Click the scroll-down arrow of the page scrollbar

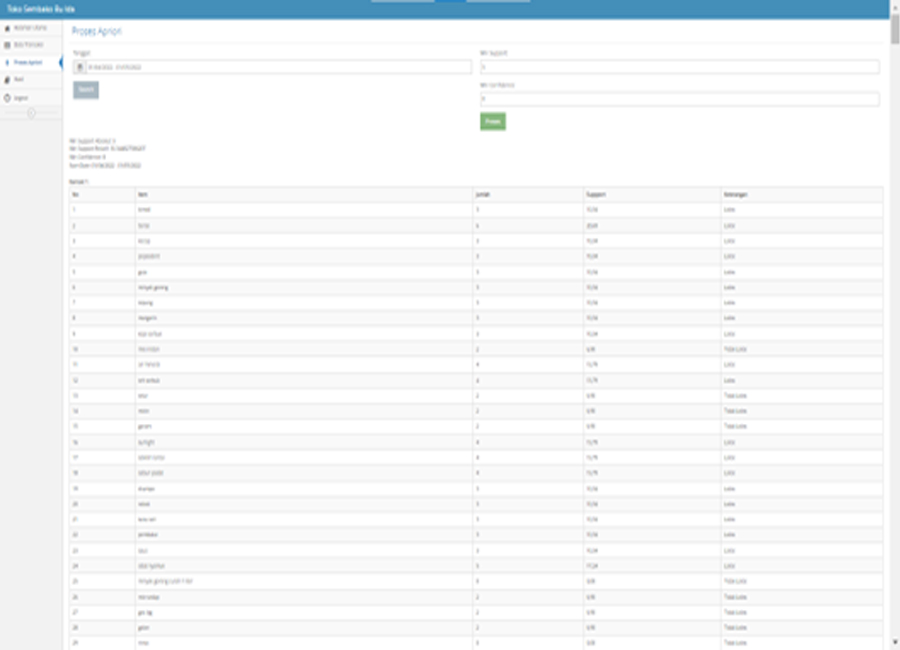point(894,641)
